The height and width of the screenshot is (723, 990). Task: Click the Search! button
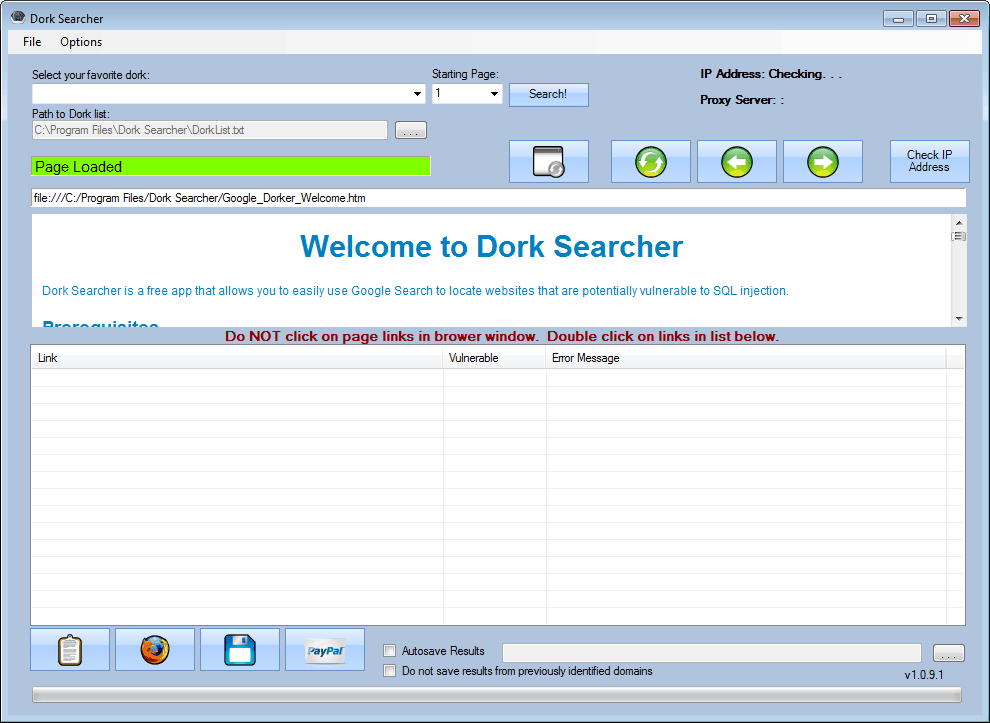[548, 94]
